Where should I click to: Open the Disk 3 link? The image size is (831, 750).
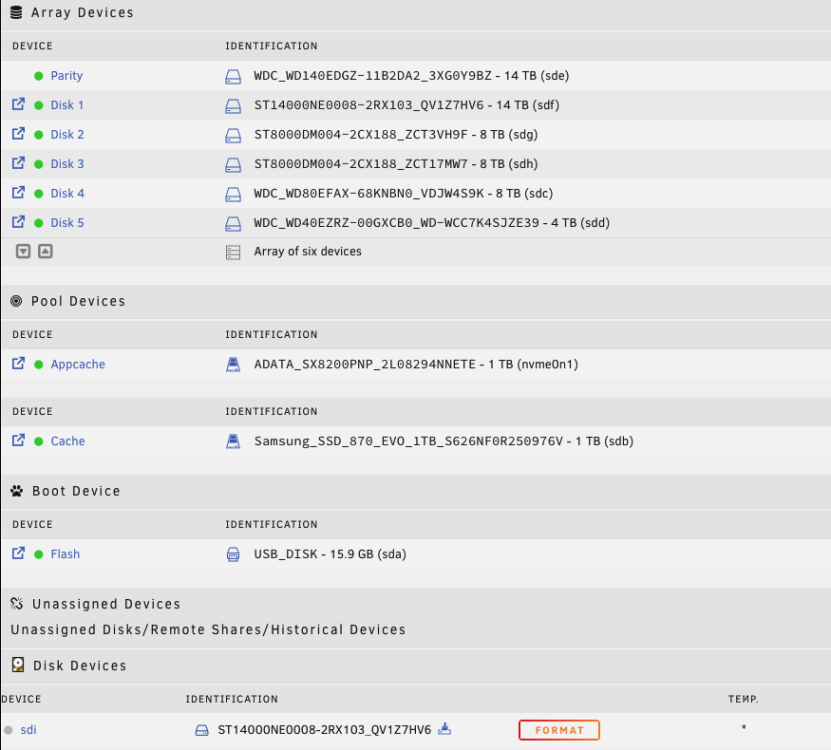pyautogui.click(x=67, y=164)
